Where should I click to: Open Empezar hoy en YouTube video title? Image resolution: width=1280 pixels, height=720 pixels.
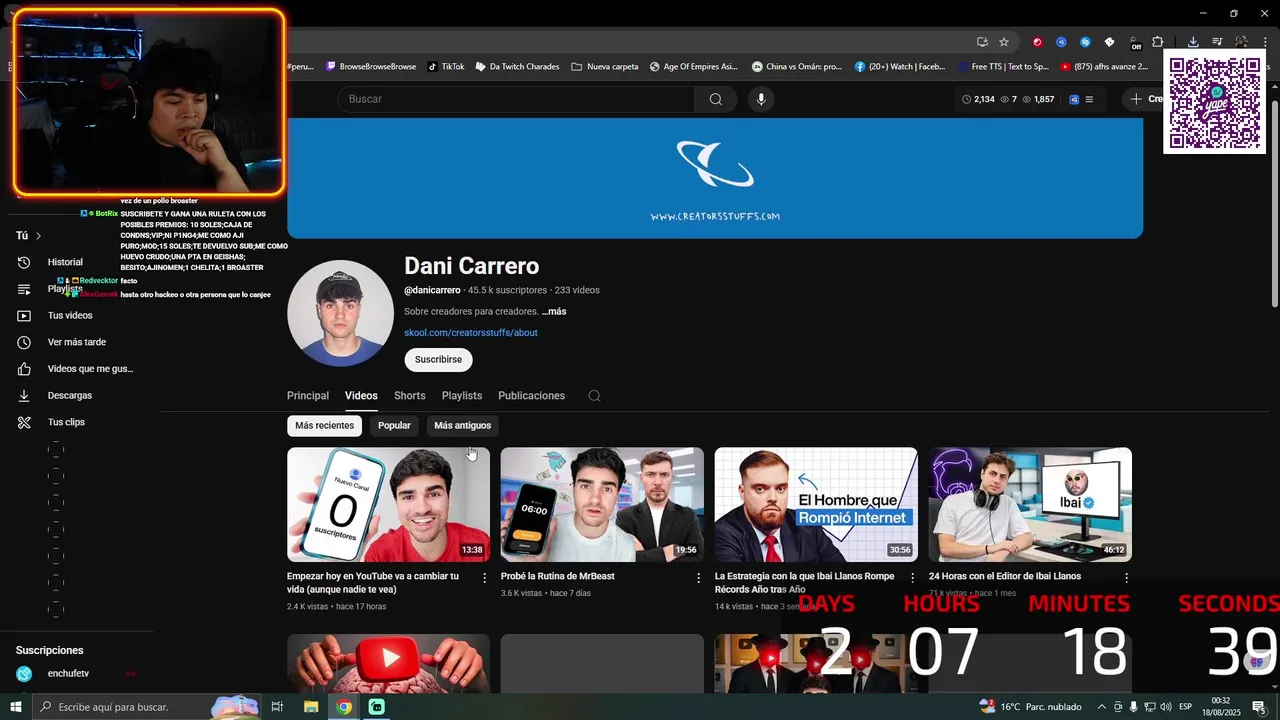tap(373, 583)
